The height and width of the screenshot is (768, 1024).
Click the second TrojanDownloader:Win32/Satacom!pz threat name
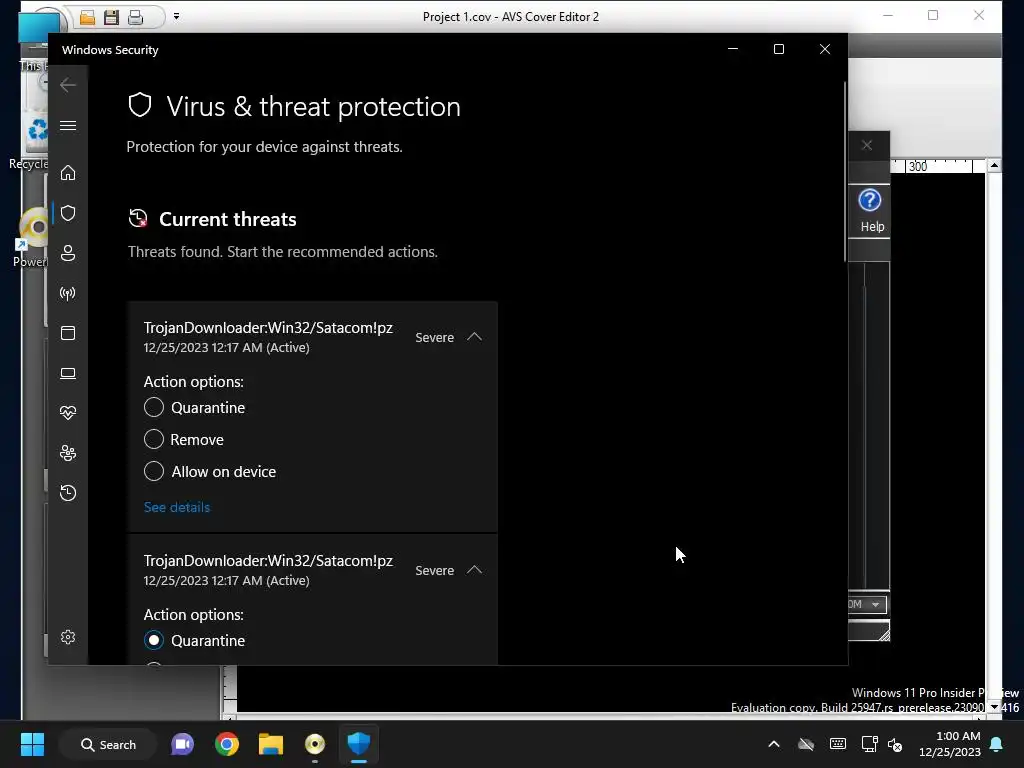tap(268, 561)
